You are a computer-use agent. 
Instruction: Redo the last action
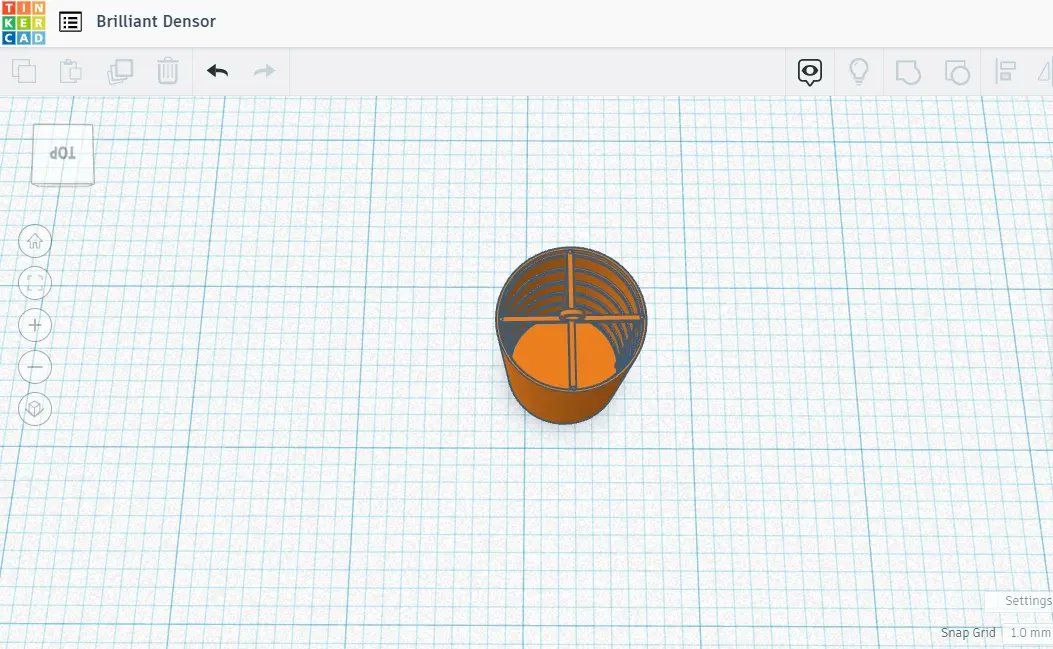[x=265, y=71]
